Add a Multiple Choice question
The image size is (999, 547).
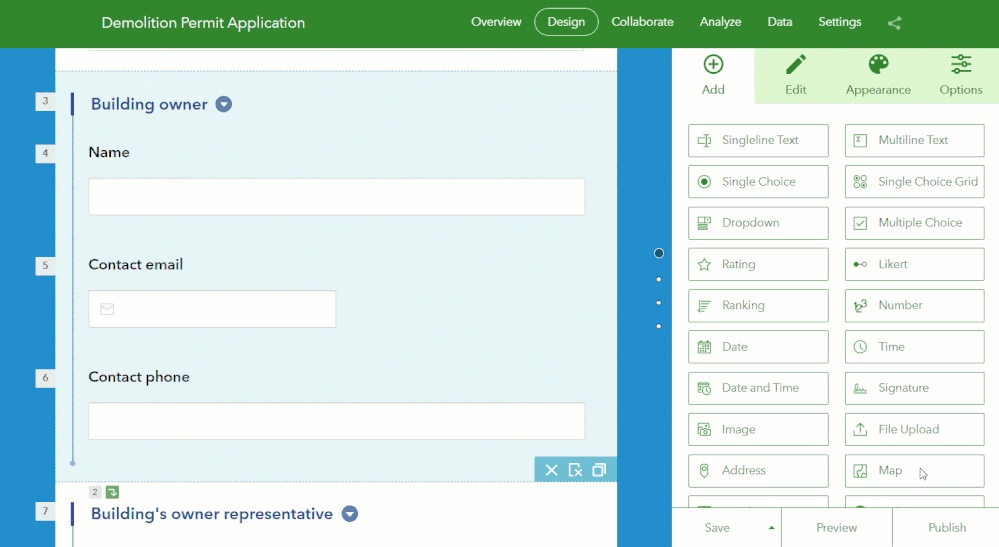pos(914,223)
